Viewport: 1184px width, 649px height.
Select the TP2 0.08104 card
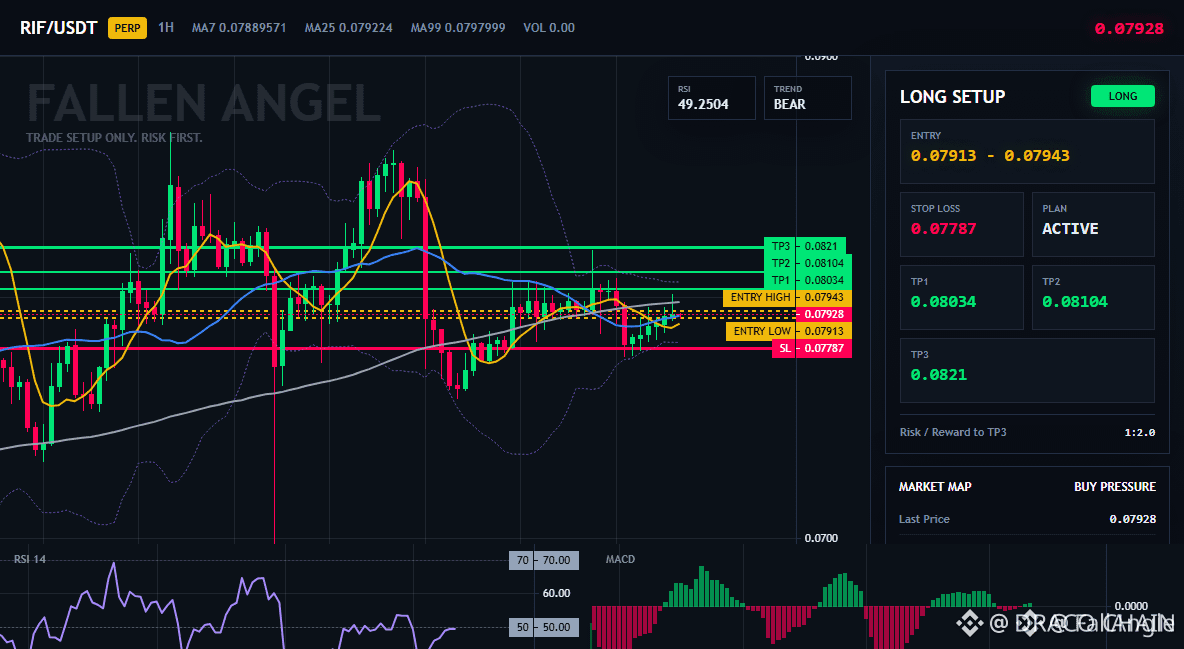[1093, 297]
